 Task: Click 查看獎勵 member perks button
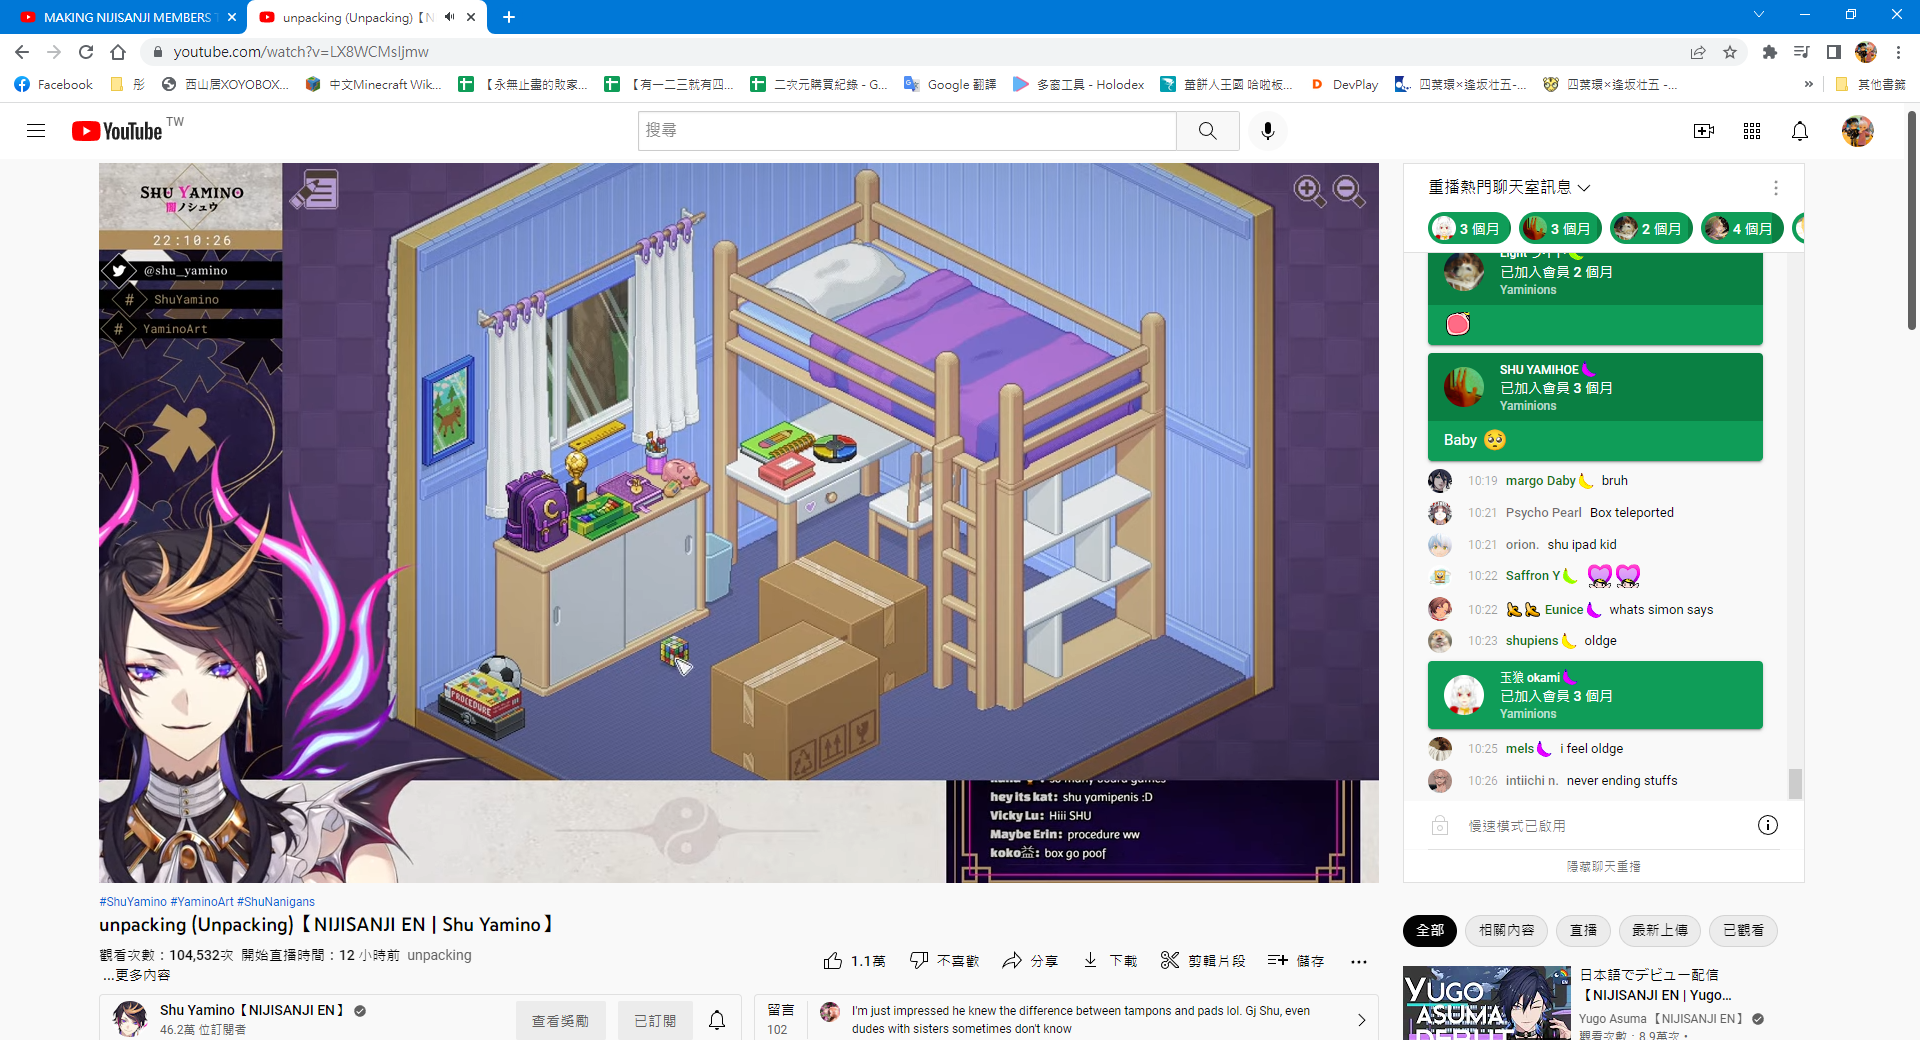(x=560, y=1021)
